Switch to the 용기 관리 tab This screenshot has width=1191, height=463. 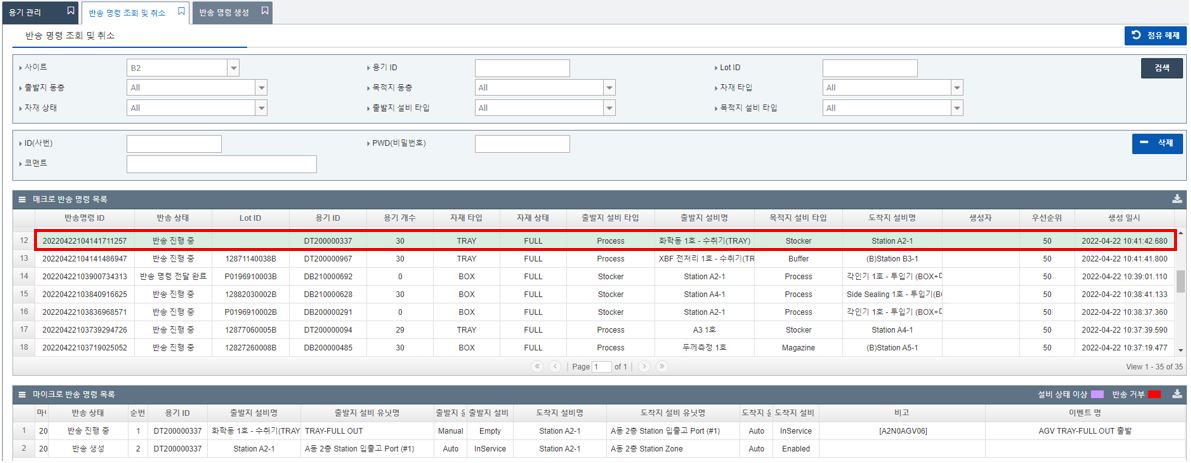30,12
